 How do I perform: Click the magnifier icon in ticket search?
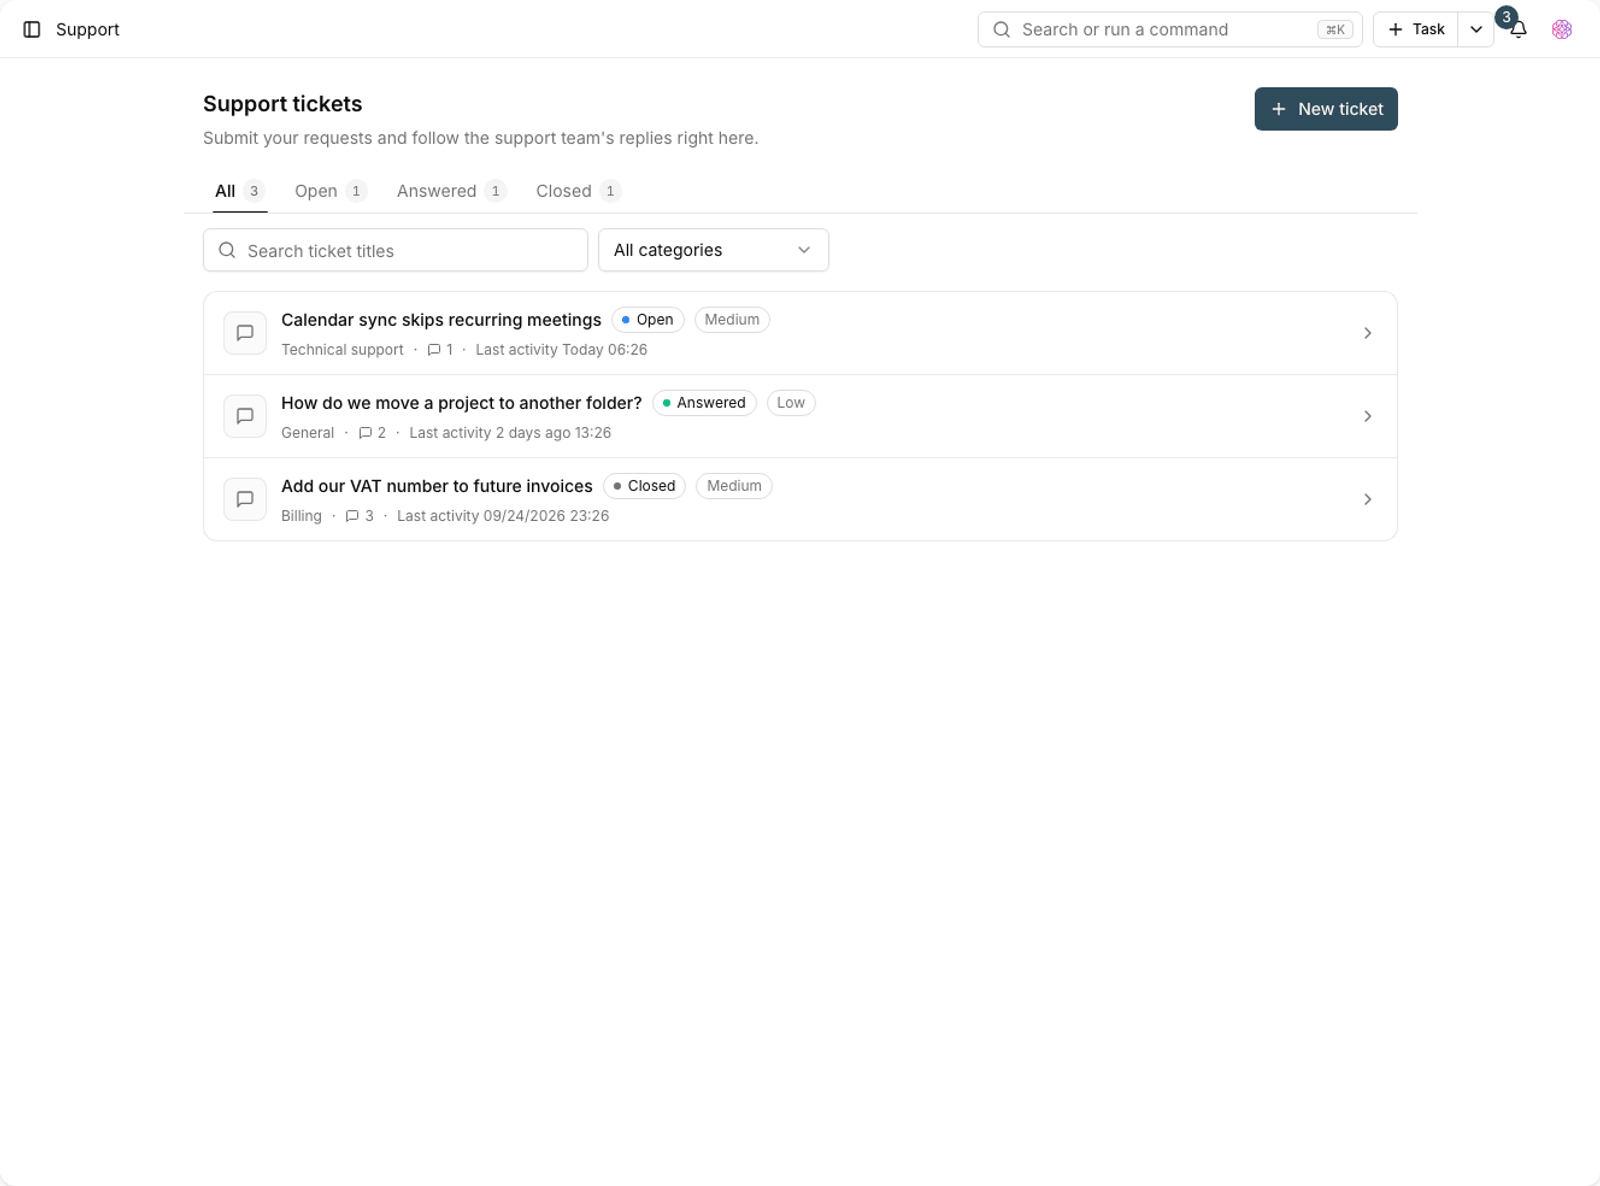227,250
